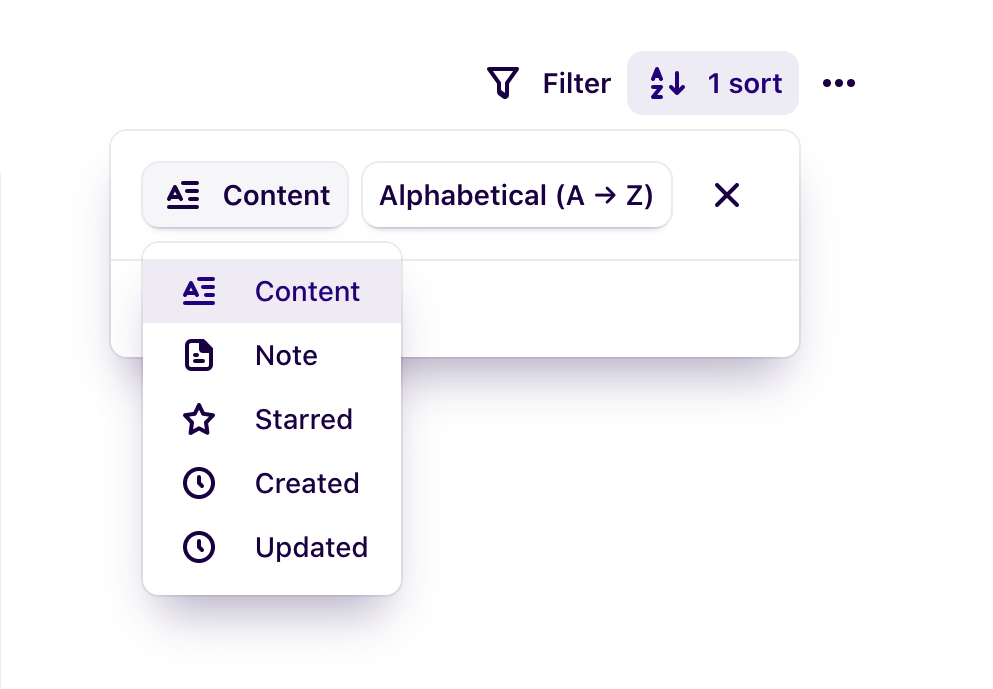Click the text icon in Content dropdown button
Image resolution: width=993 pixels, height=689 pixels.
coord(183,195)
